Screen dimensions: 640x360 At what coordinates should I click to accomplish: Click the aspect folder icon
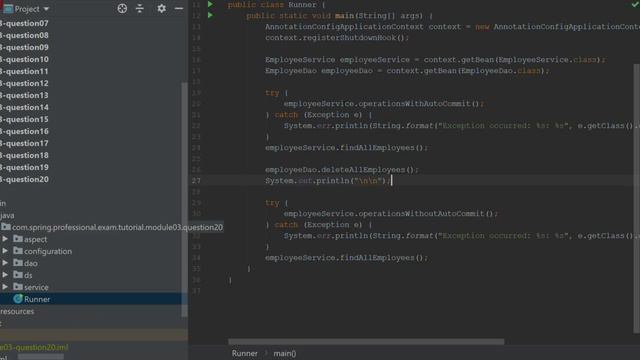tap(18, 239)
